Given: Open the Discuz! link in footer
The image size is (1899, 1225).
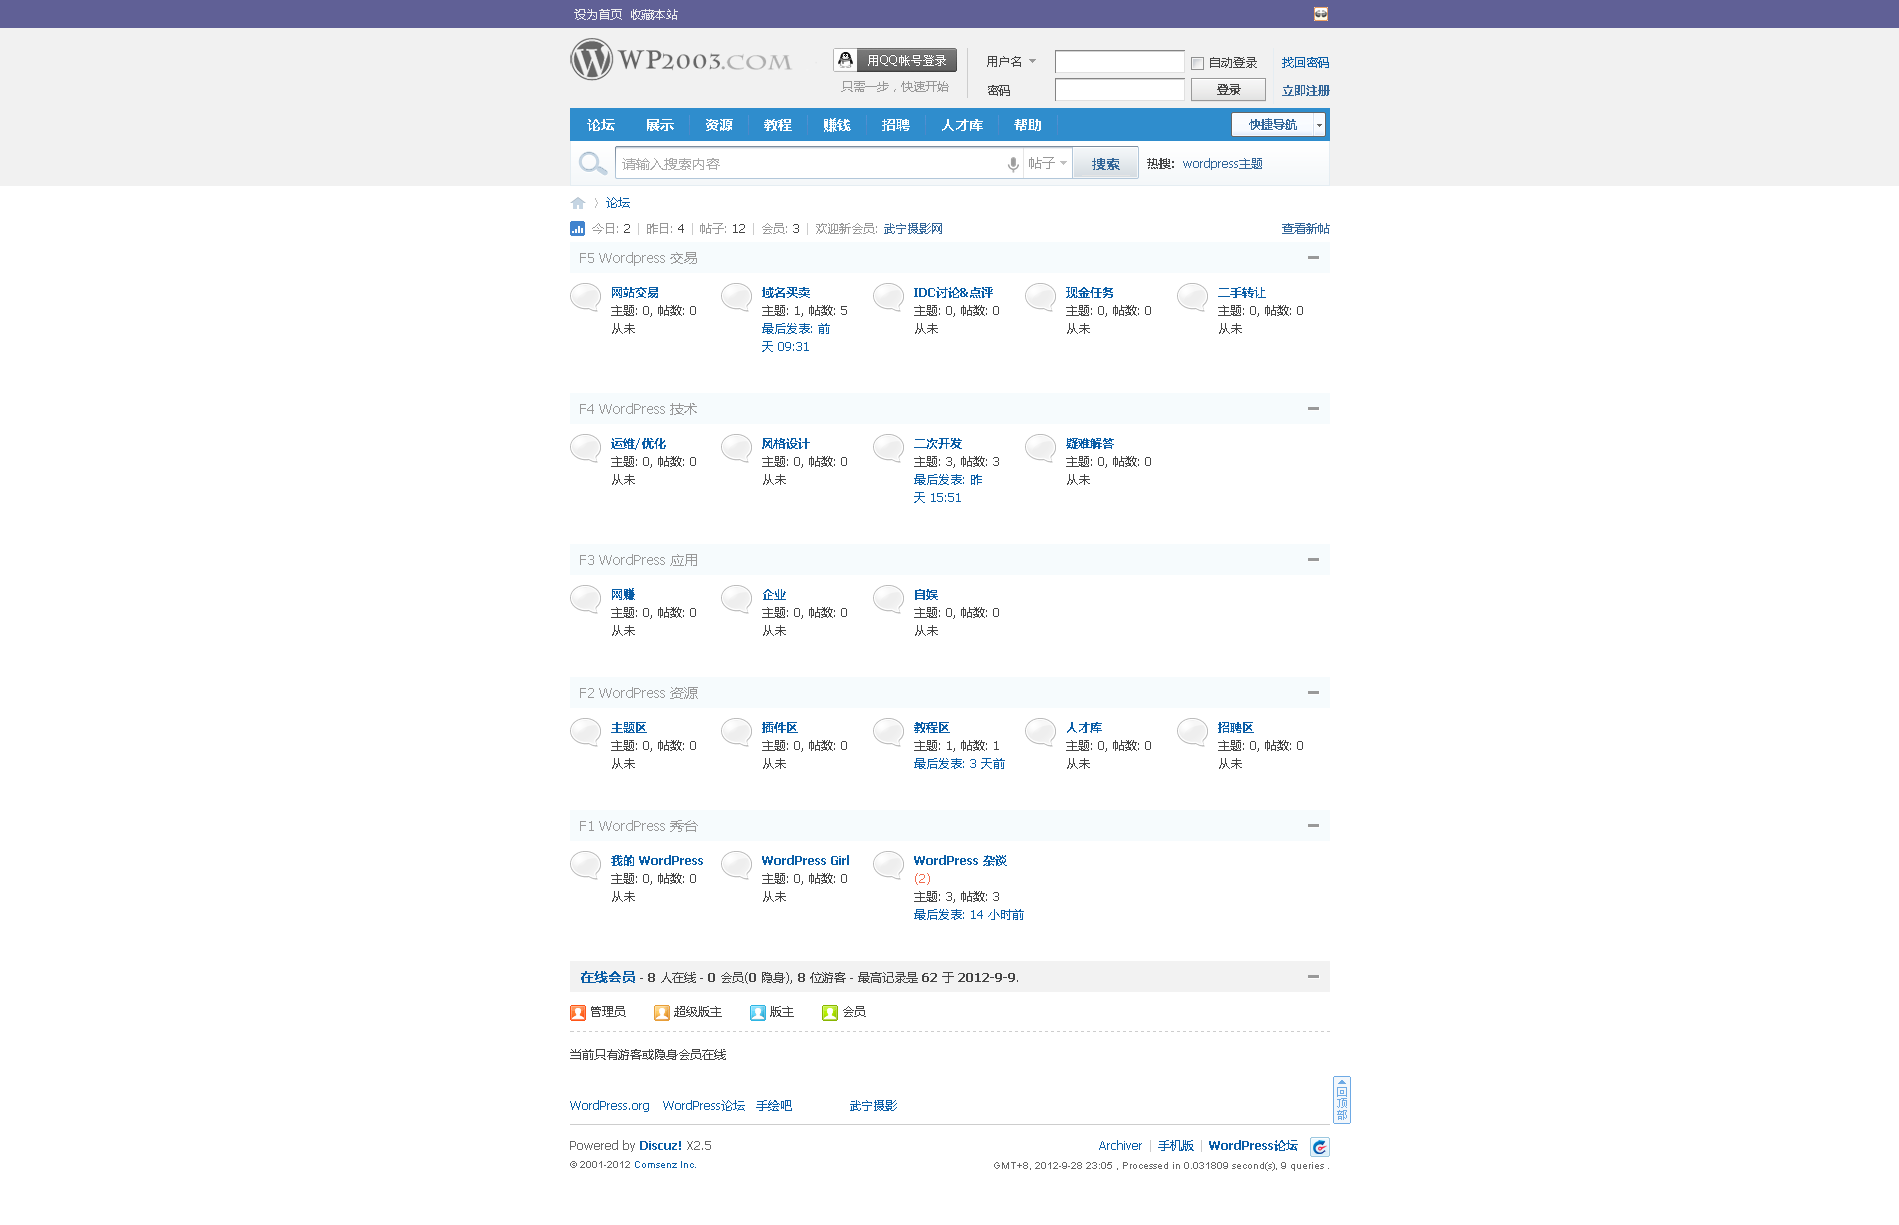Looking at the screenshot, I should tap(660, 1146).
